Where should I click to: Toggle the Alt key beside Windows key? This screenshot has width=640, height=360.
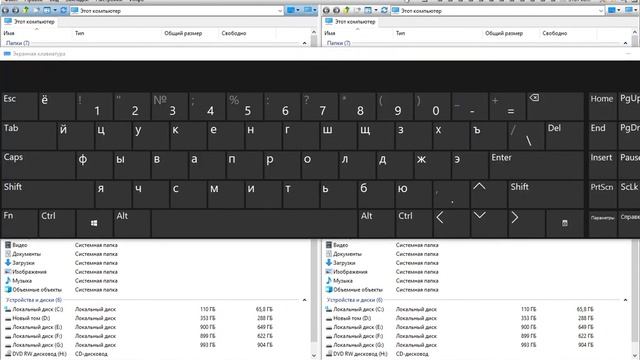point(132,223)
